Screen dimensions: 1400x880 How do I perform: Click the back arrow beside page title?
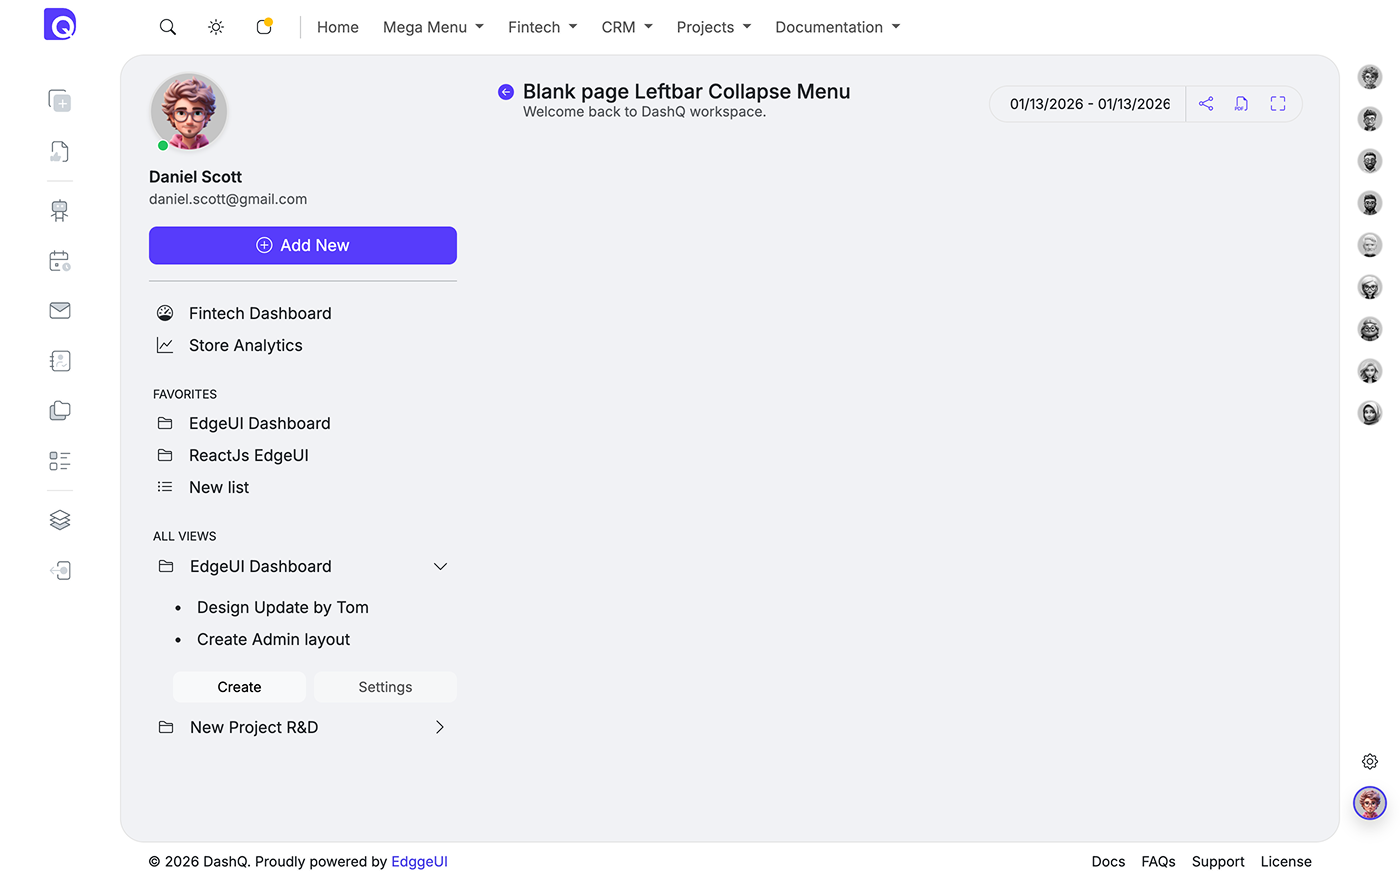click(x=506, y=92)
